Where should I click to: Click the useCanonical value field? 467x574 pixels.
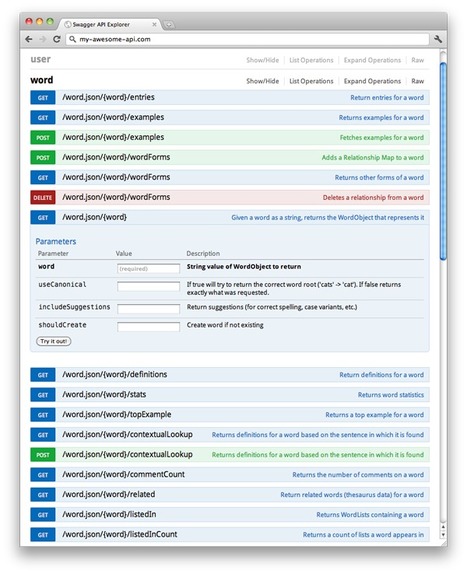point(149,286)
